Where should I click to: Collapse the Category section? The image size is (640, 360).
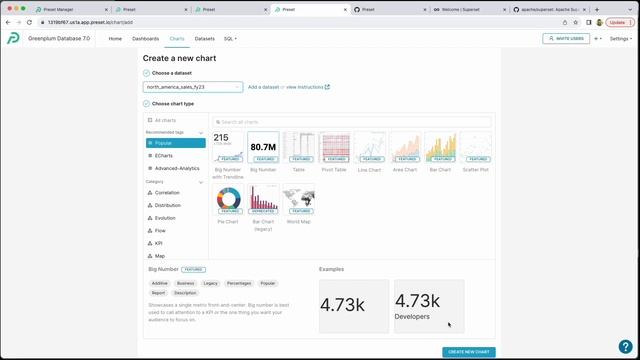(200, 182)
